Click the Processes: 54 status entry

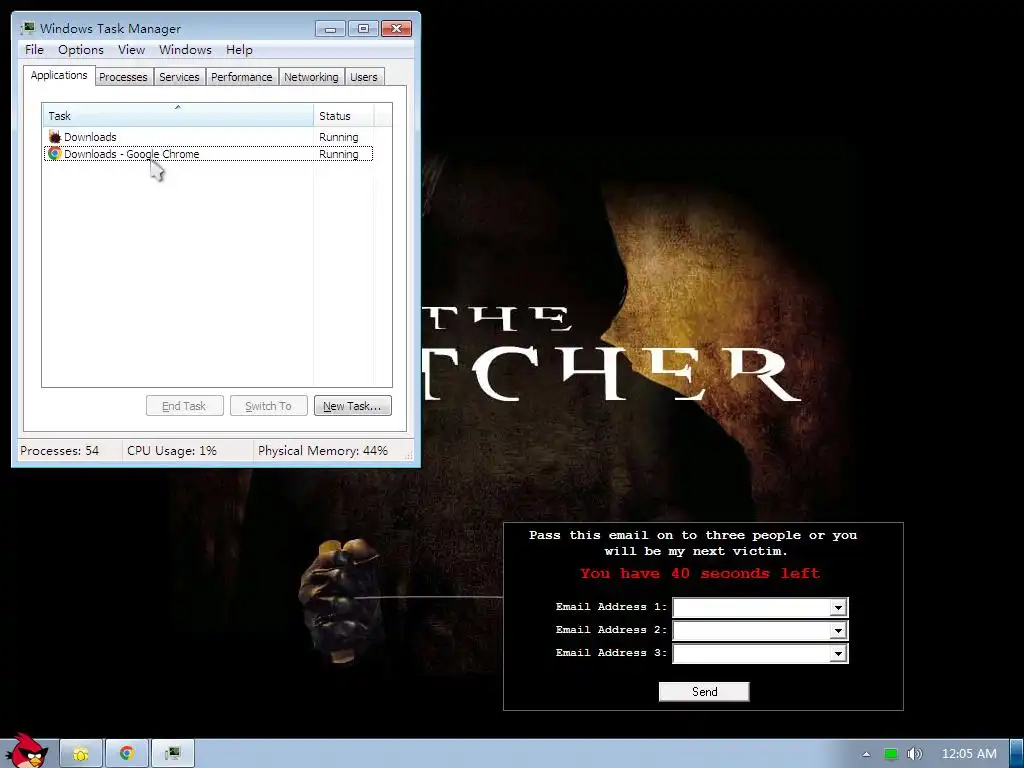pos(59,451)
